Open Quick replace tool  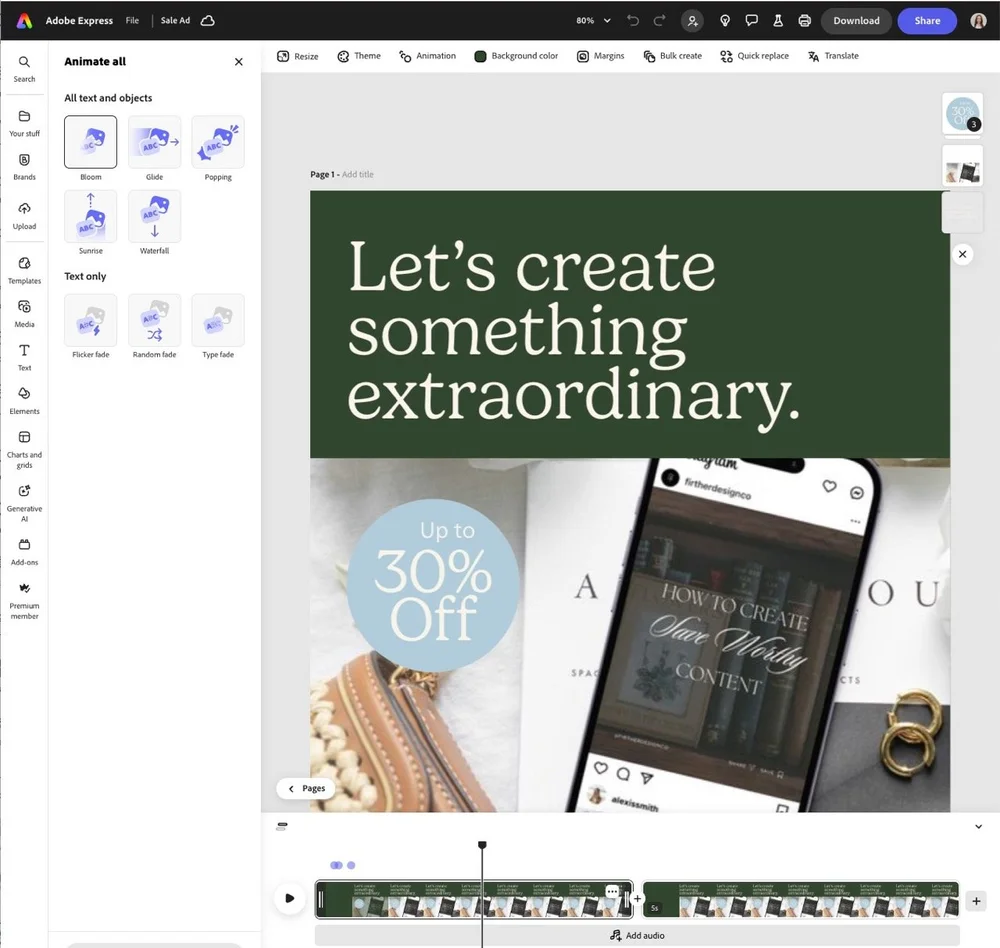tap(754, 56)
